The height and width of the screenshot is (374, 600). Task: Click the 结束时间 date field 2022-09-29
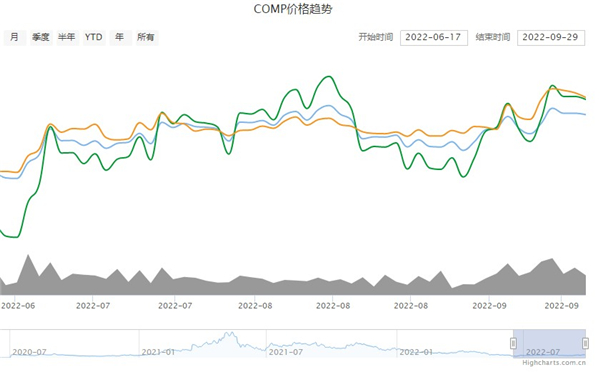tap(551, 38)
